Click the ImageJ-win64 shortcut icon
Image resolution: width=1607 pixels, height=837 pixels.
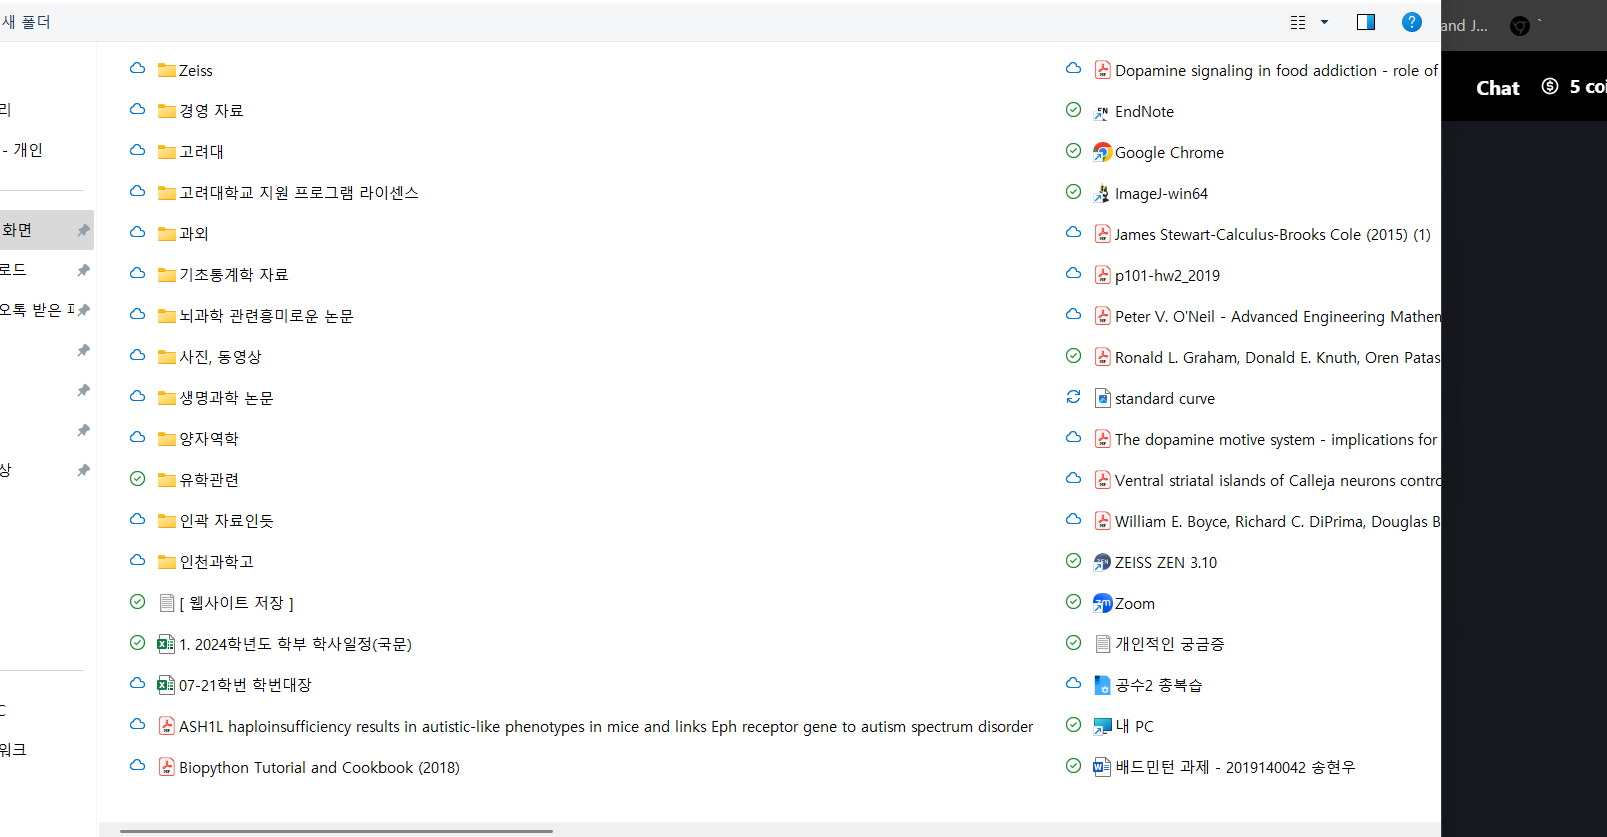click(x=1102, y=194)
